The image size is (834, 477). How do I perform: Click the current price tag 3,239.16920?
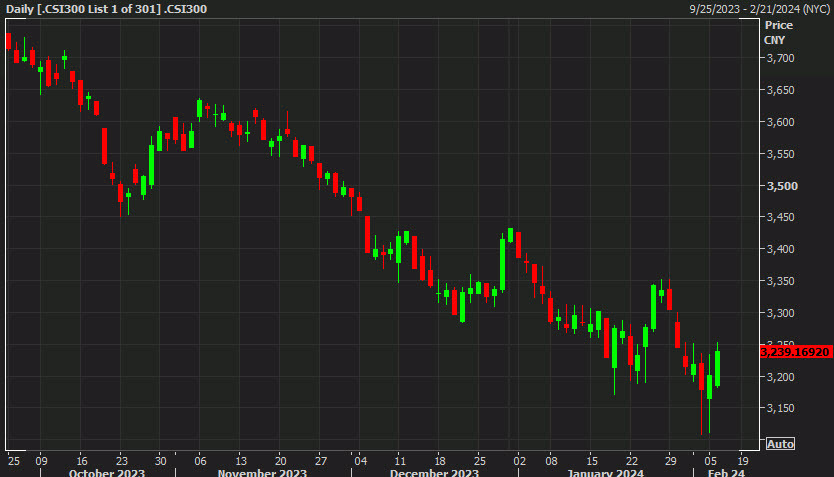(x=796, y=352)
